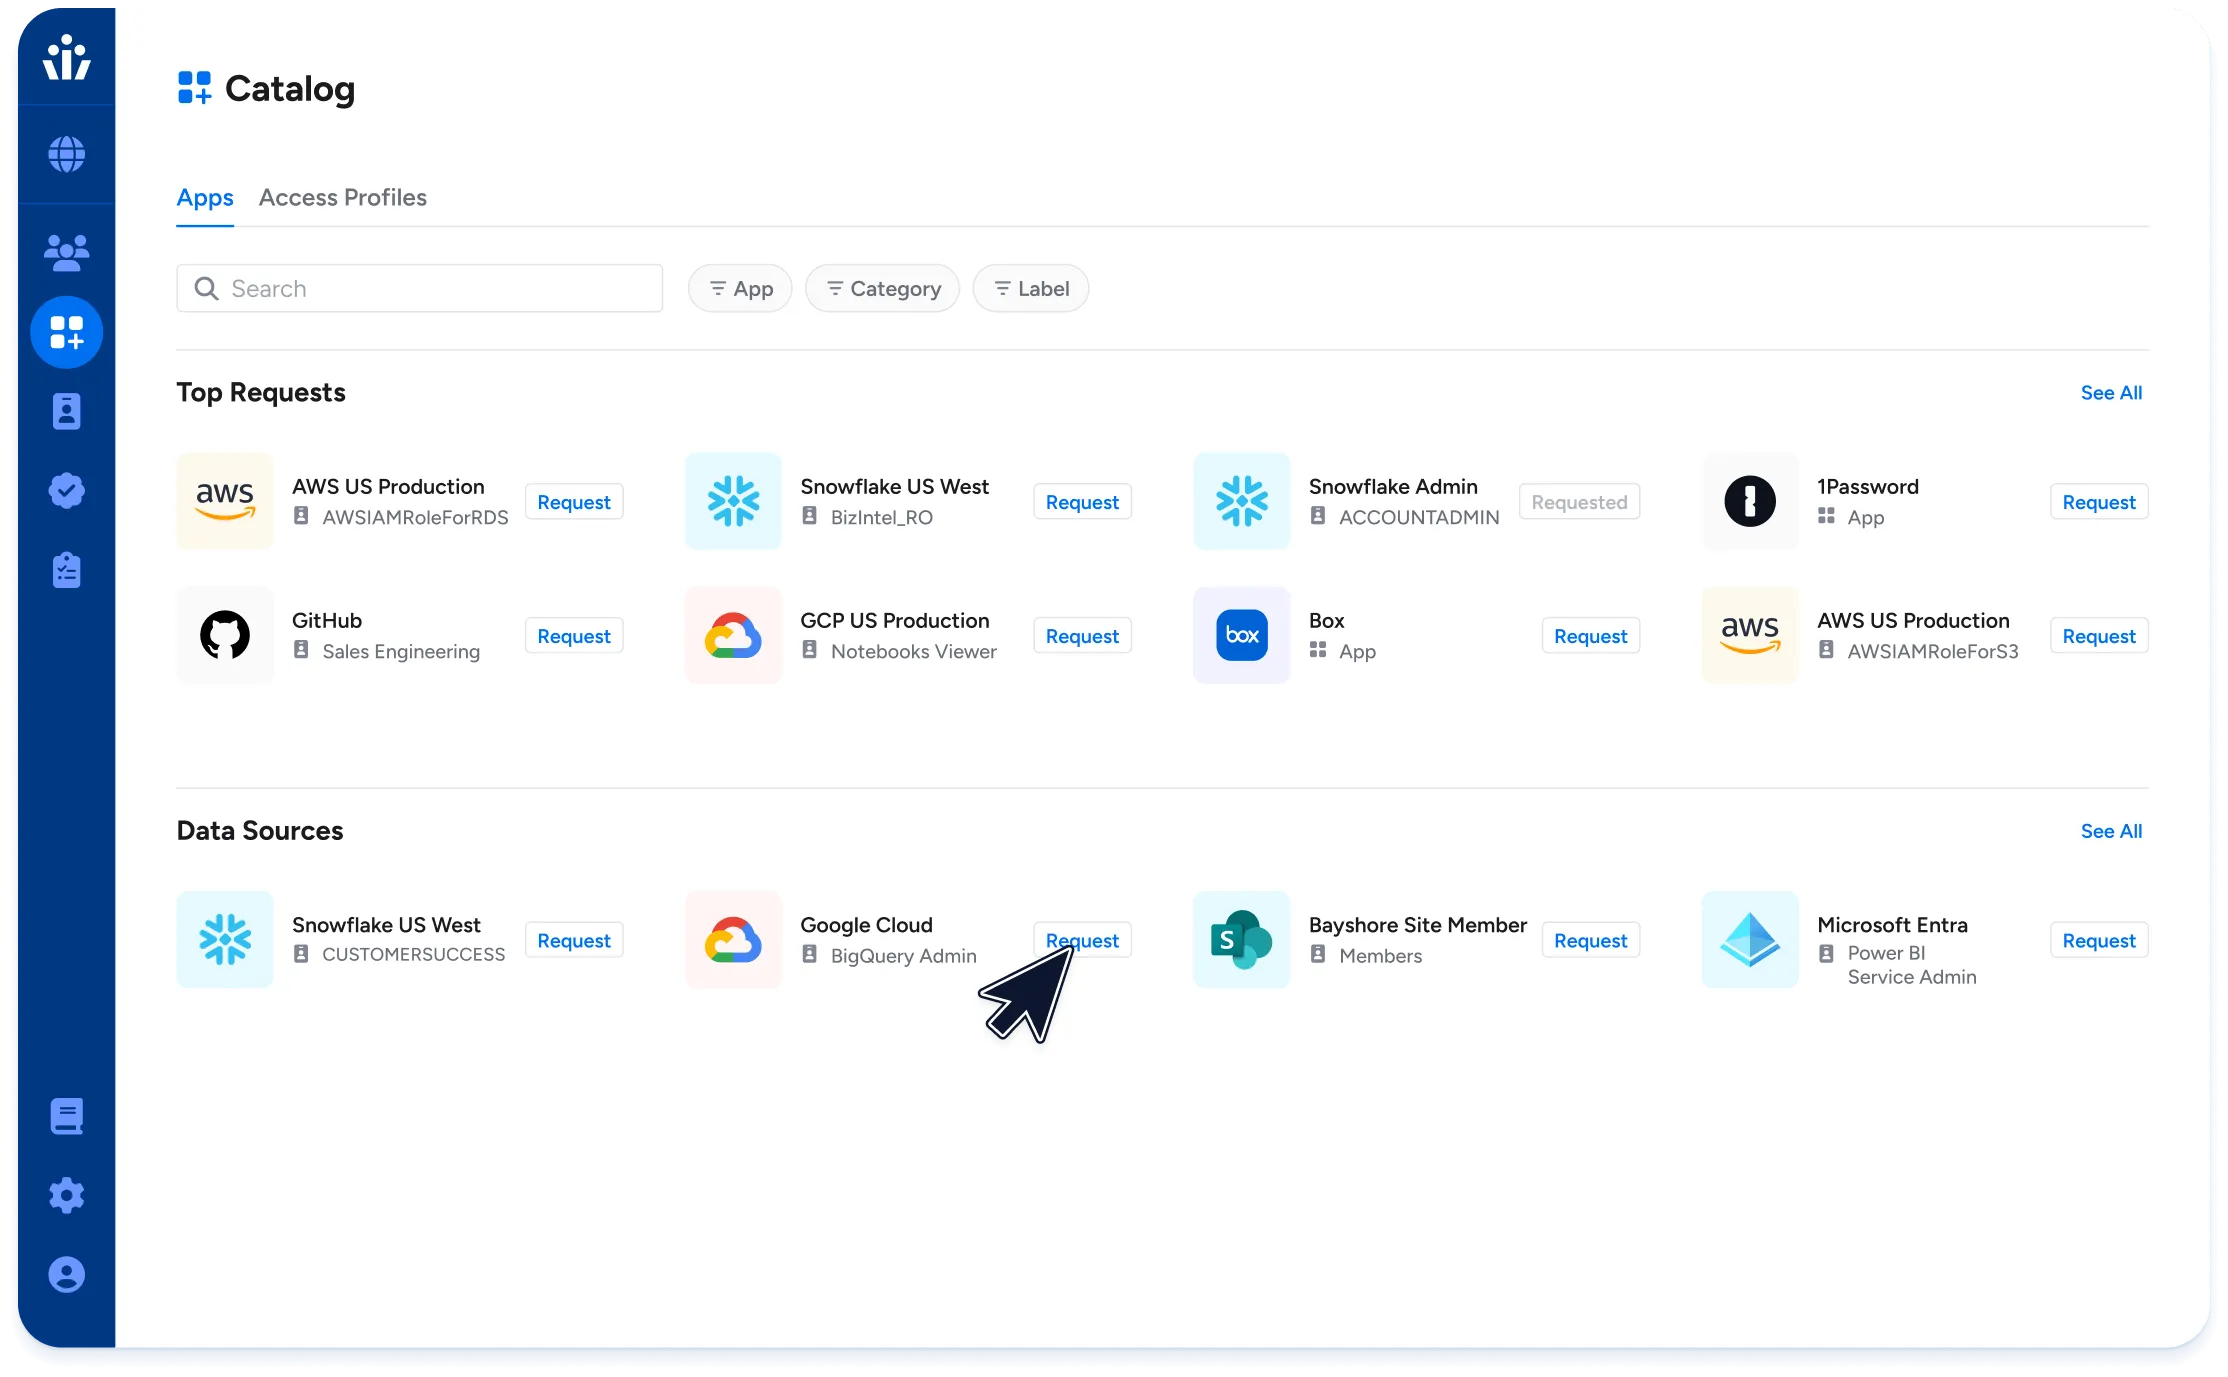The width and height of the screenshot is (2228, 1377).
Task: Open the clipboard checklist sidebar icon
Action: click(x=66, y=570)
